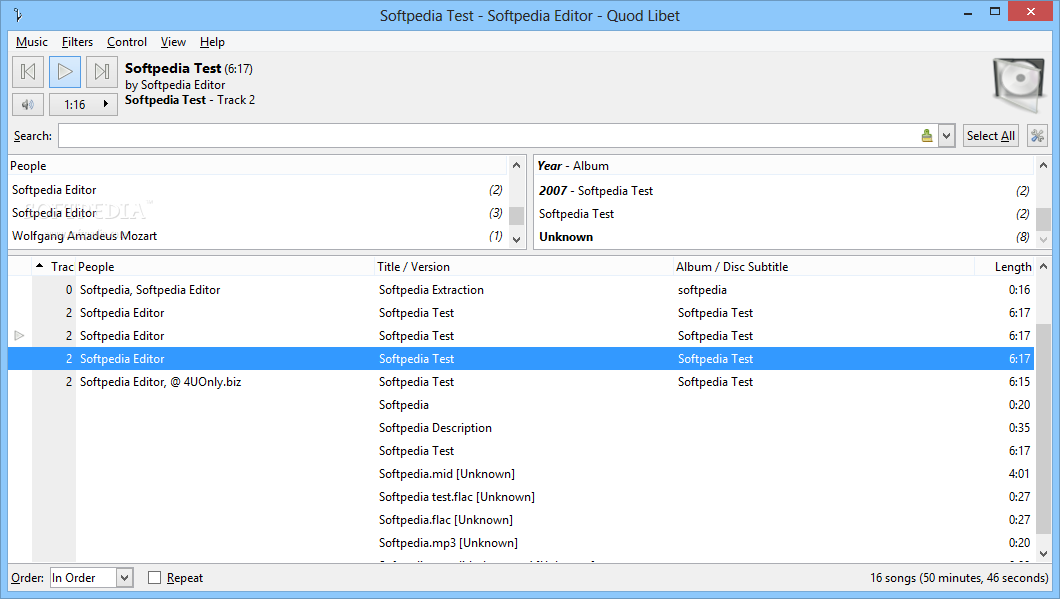This screenshot has height=599, width=1060.
Task: Select the 2007 - Softpedia Test album
Action: pyautogui.click(x=784, y=191)
